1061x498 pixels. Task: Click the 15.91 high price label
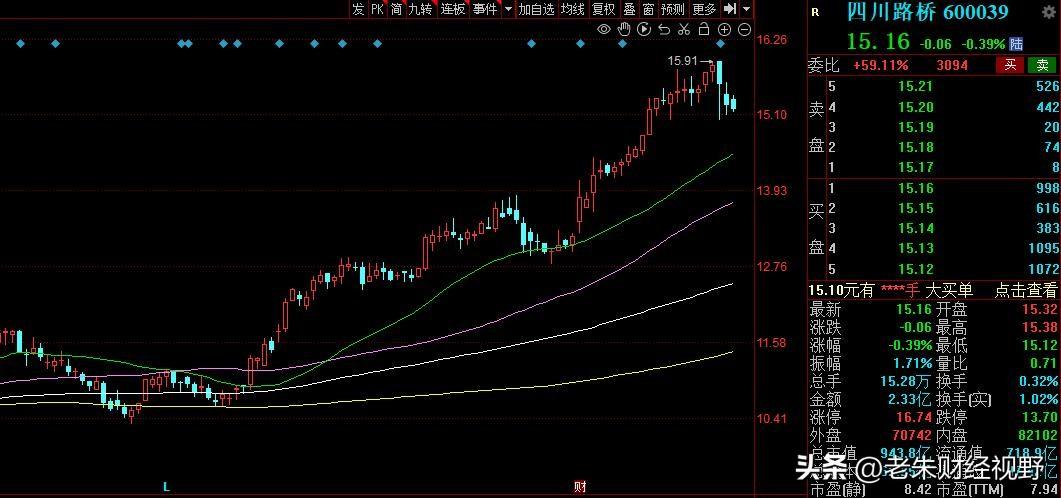(681, 61)
